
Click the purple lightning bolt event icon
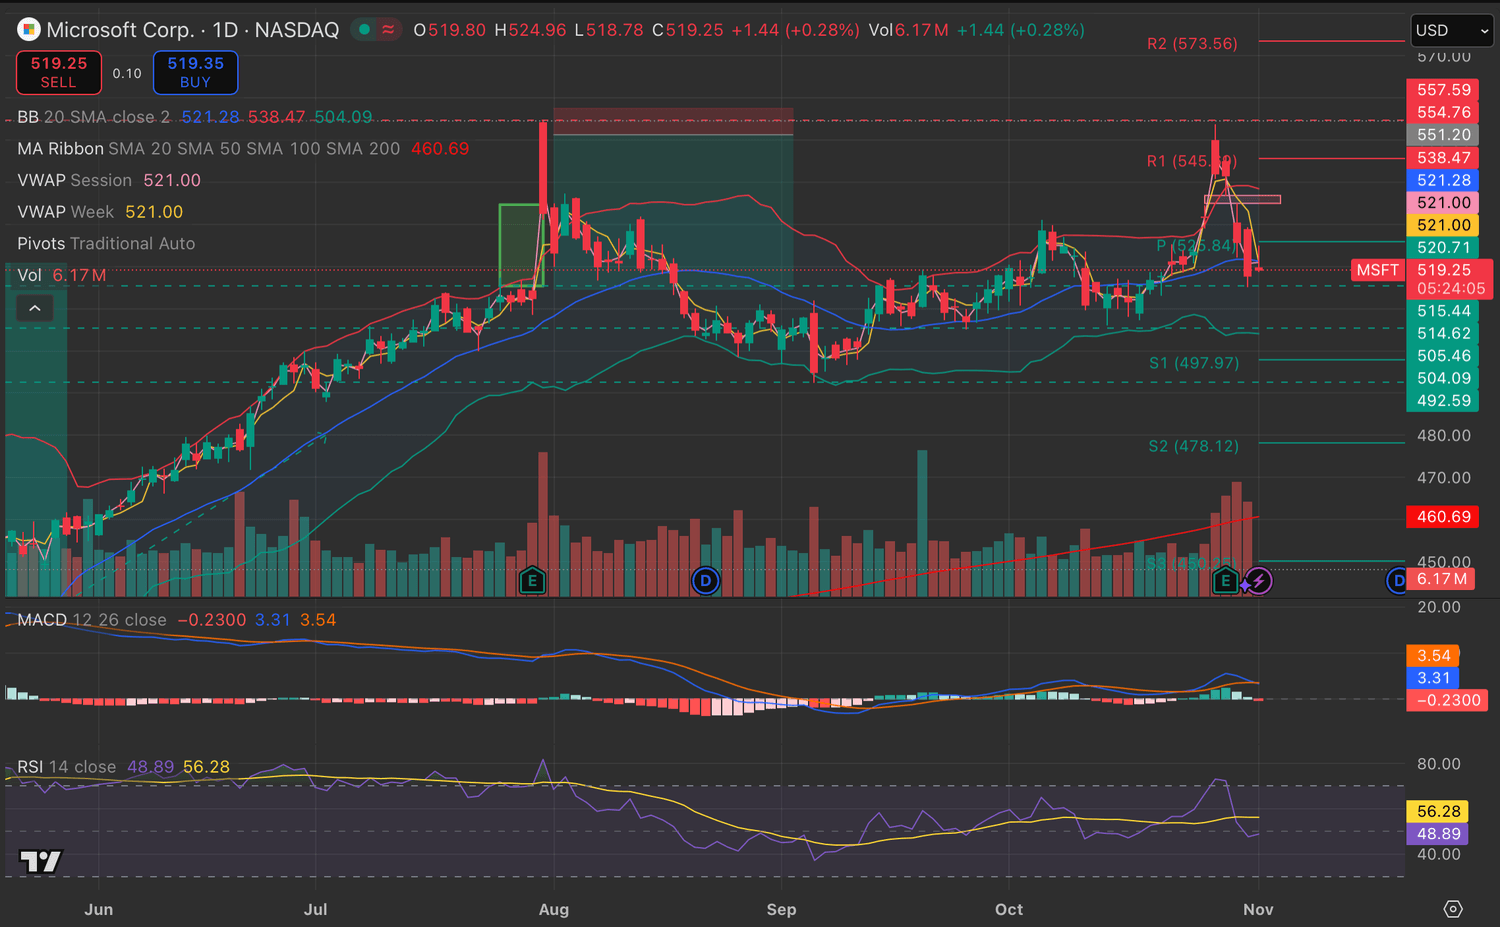1258,581
